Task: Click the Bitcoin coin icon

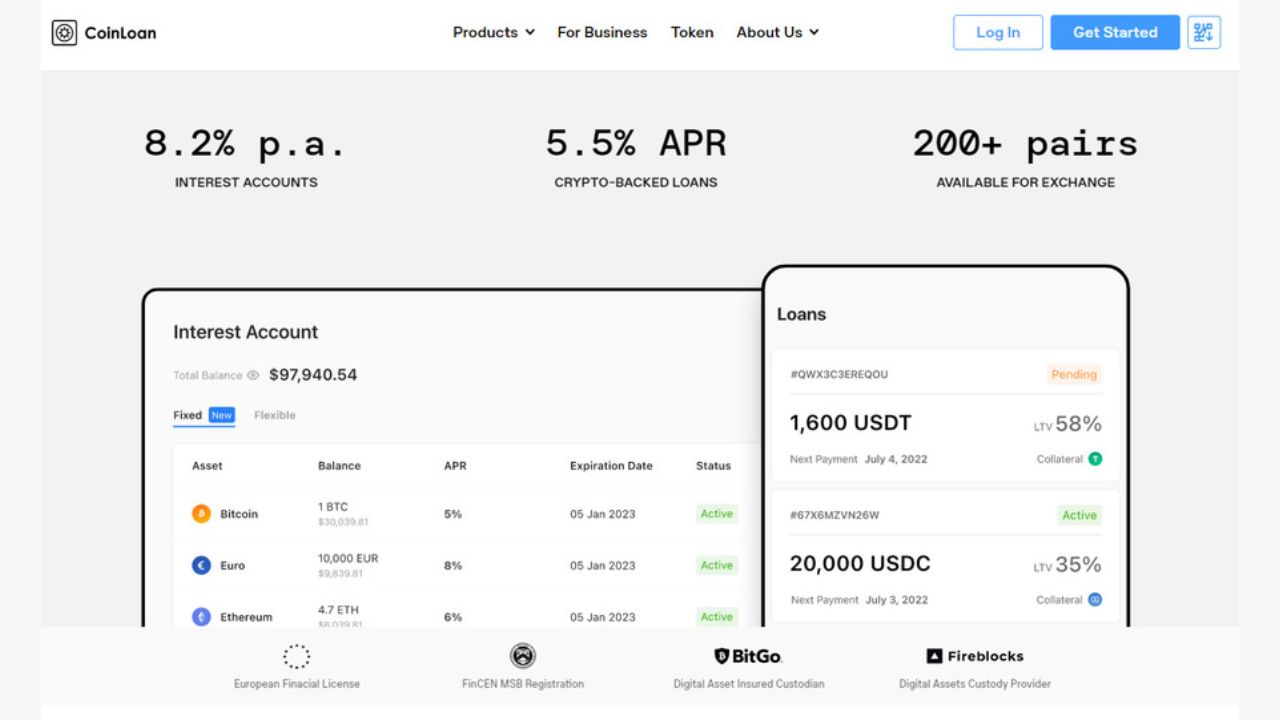Action: pos(201,514)
